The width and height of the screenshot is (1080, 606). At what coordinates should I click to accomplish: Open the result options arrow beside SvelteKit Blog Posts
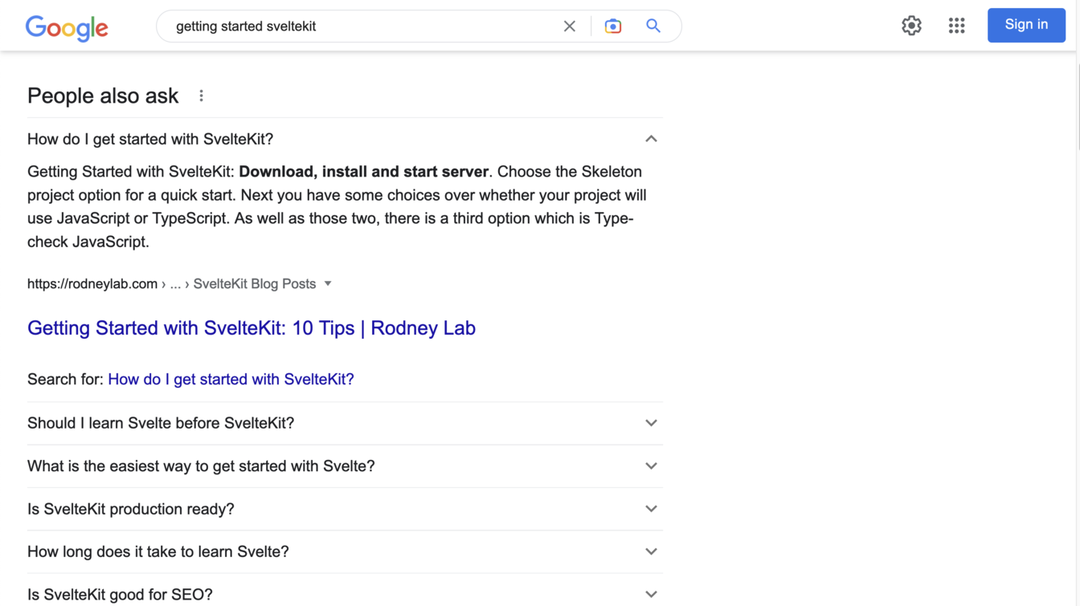[330, 283]
